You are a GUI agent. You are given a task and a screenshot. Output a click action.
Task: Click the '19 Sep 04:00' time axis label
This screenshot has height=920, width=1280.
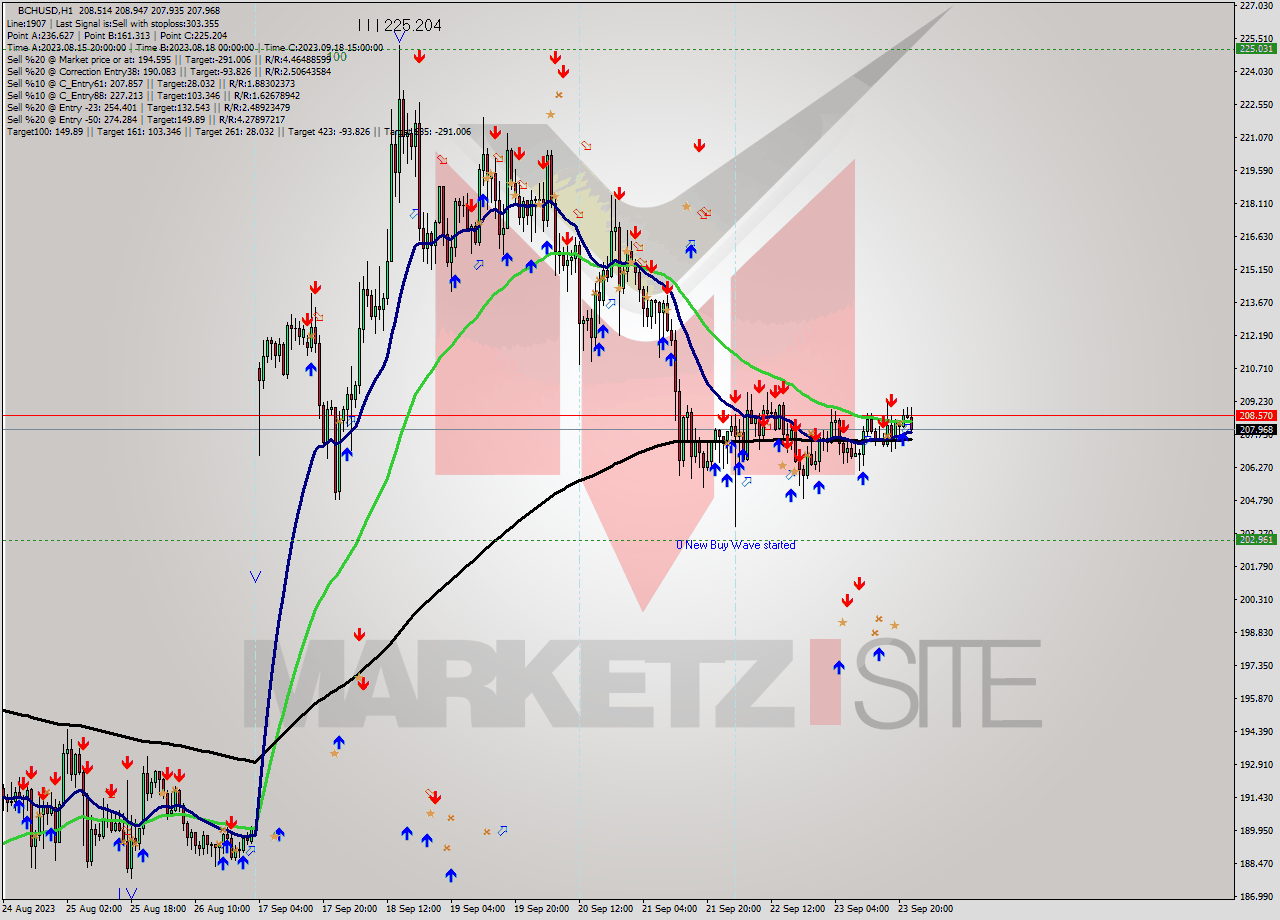(x=476, y=910)
